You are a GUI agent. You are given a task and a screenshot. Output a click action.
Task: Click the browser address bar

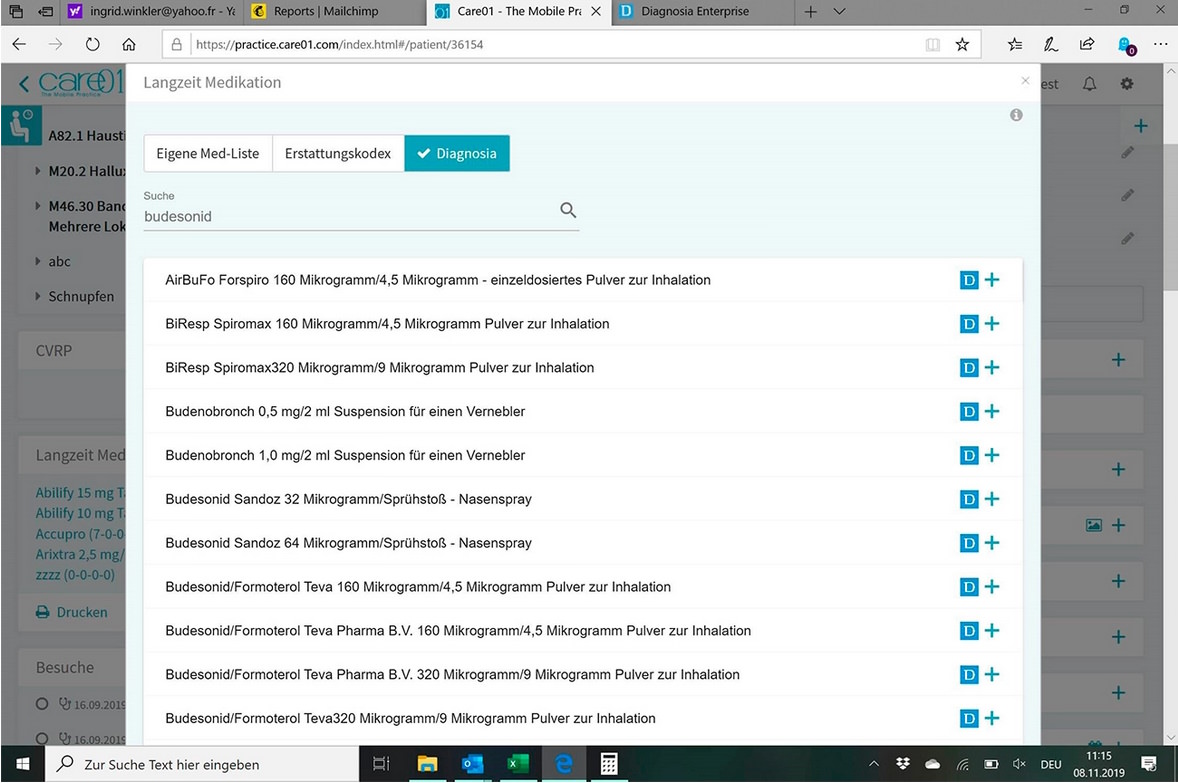point(556,44)
